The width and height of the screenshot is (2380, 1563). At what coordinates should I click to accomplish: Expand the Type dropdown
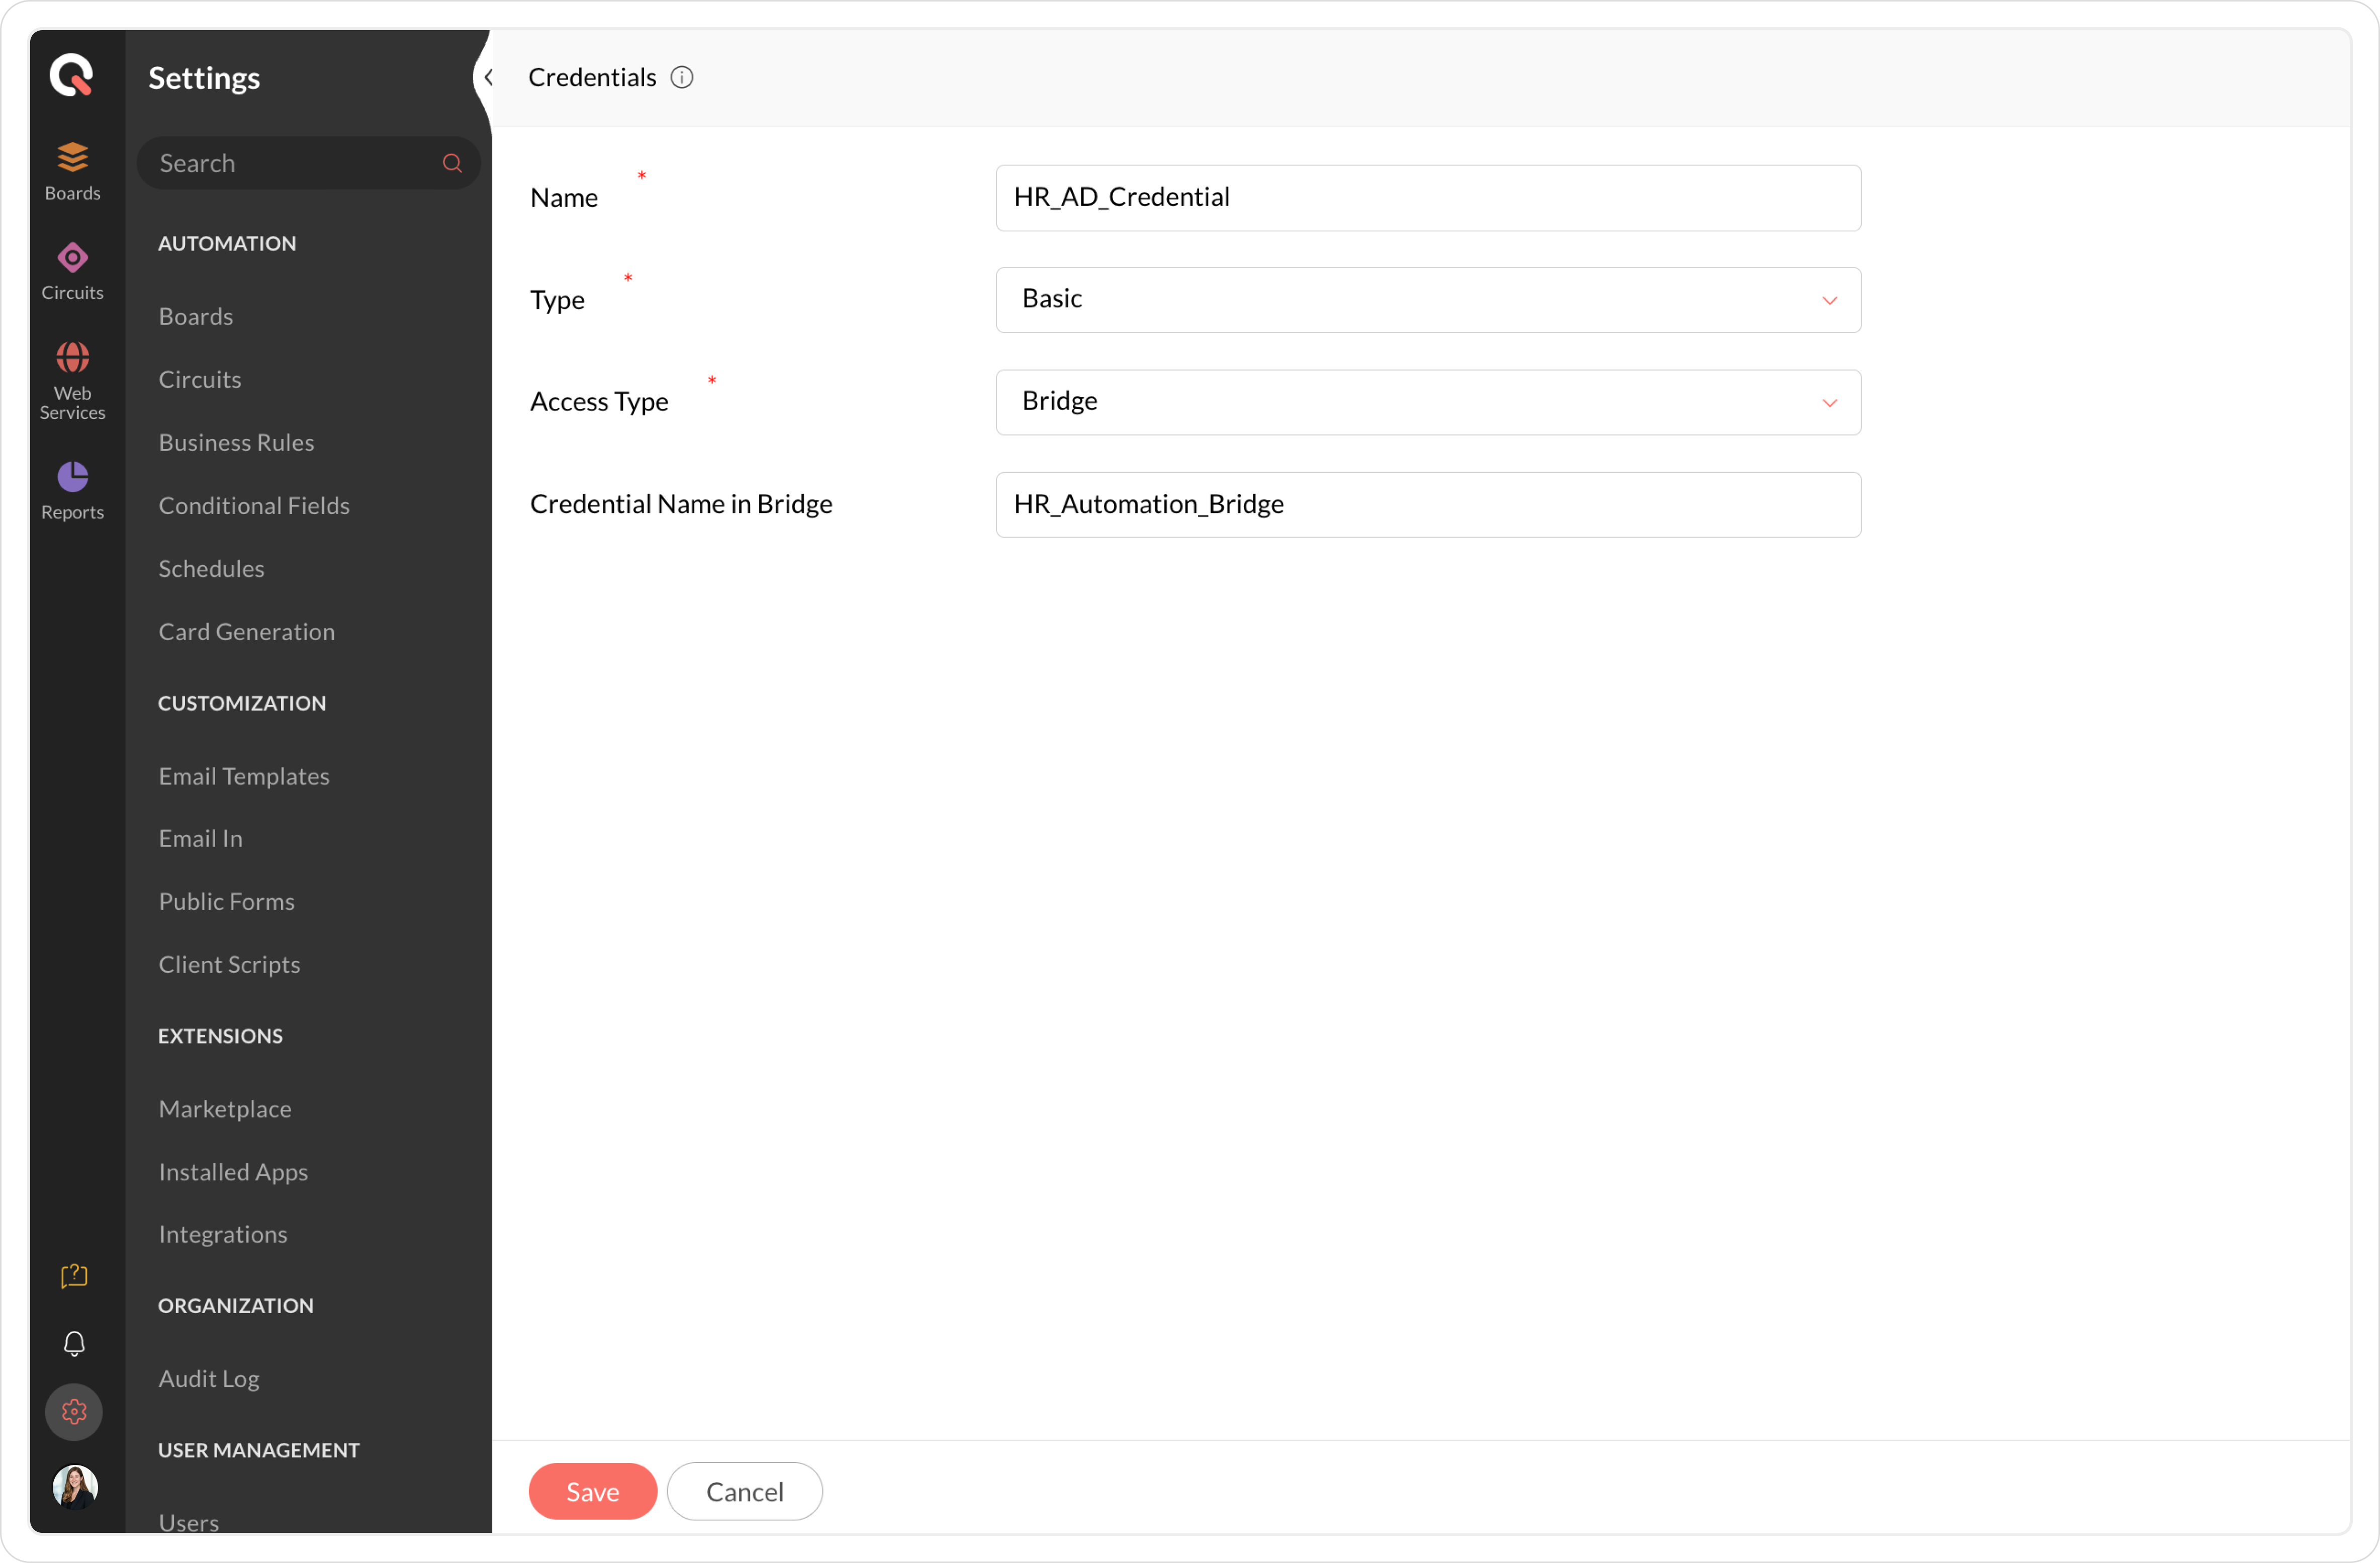tap(1428, 299)
